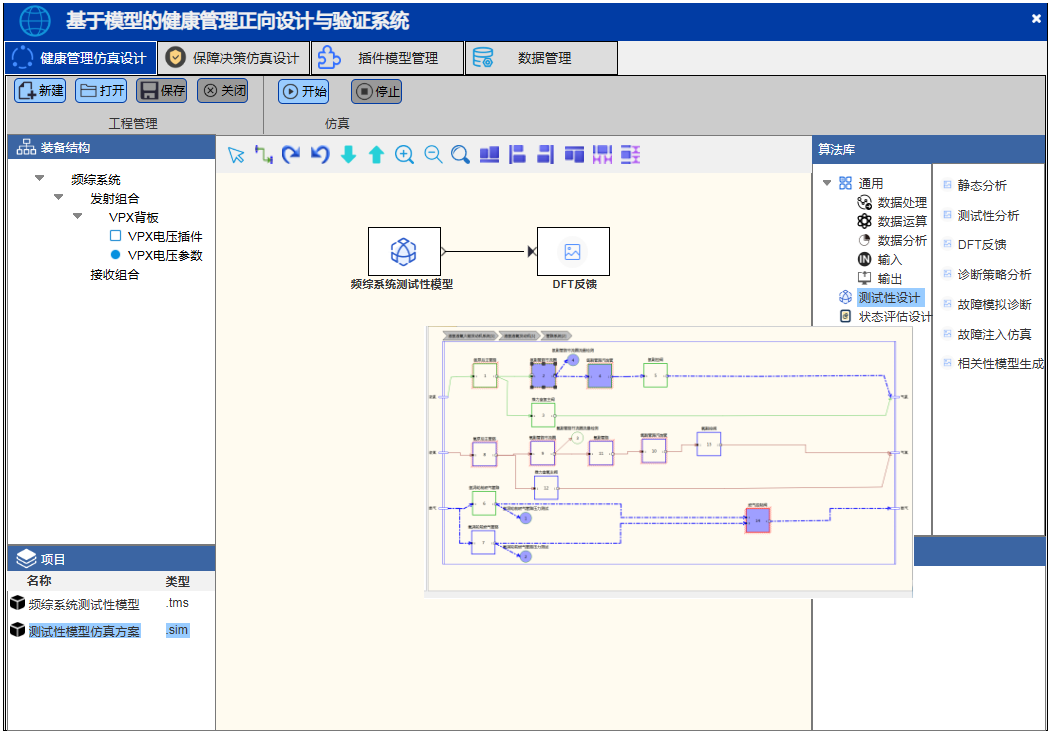Screen dimensions: 1052x734
Task: Select the pointer arrow tool
Action: (x=236, y=155)
